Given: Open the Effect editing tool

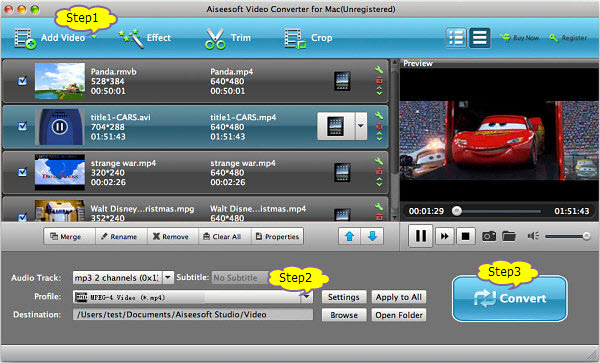Looking at the screenshot, I should point(145,38).
